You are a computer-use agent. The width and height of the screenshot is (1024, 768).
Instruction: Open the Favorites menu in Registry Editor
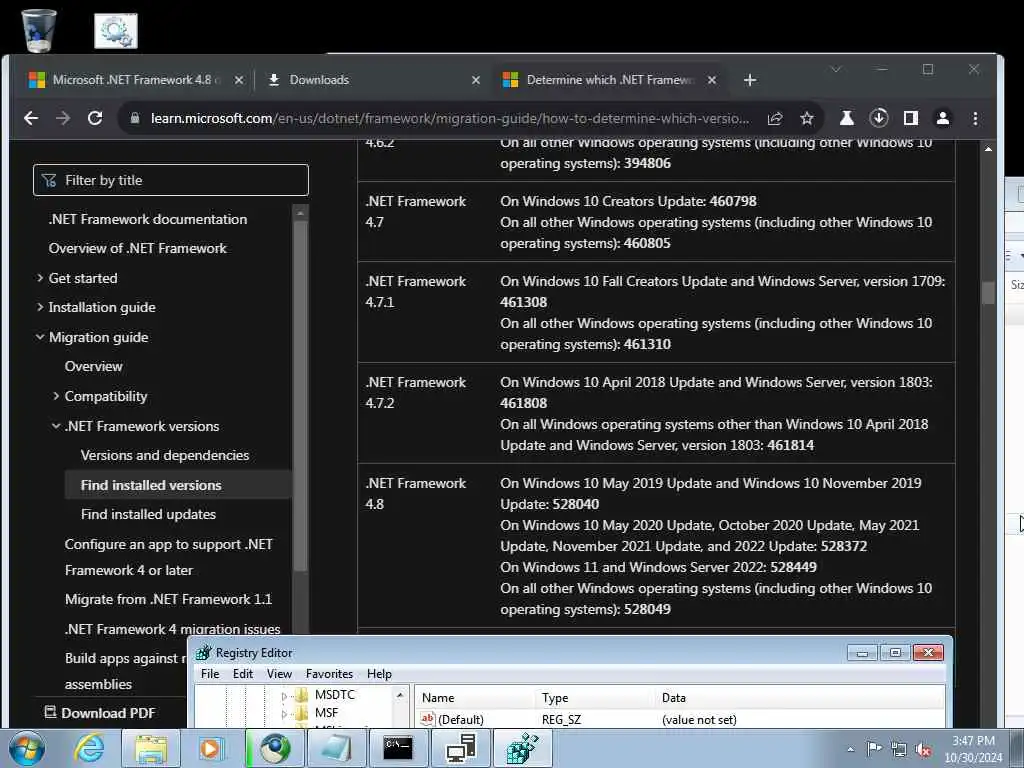329,674
